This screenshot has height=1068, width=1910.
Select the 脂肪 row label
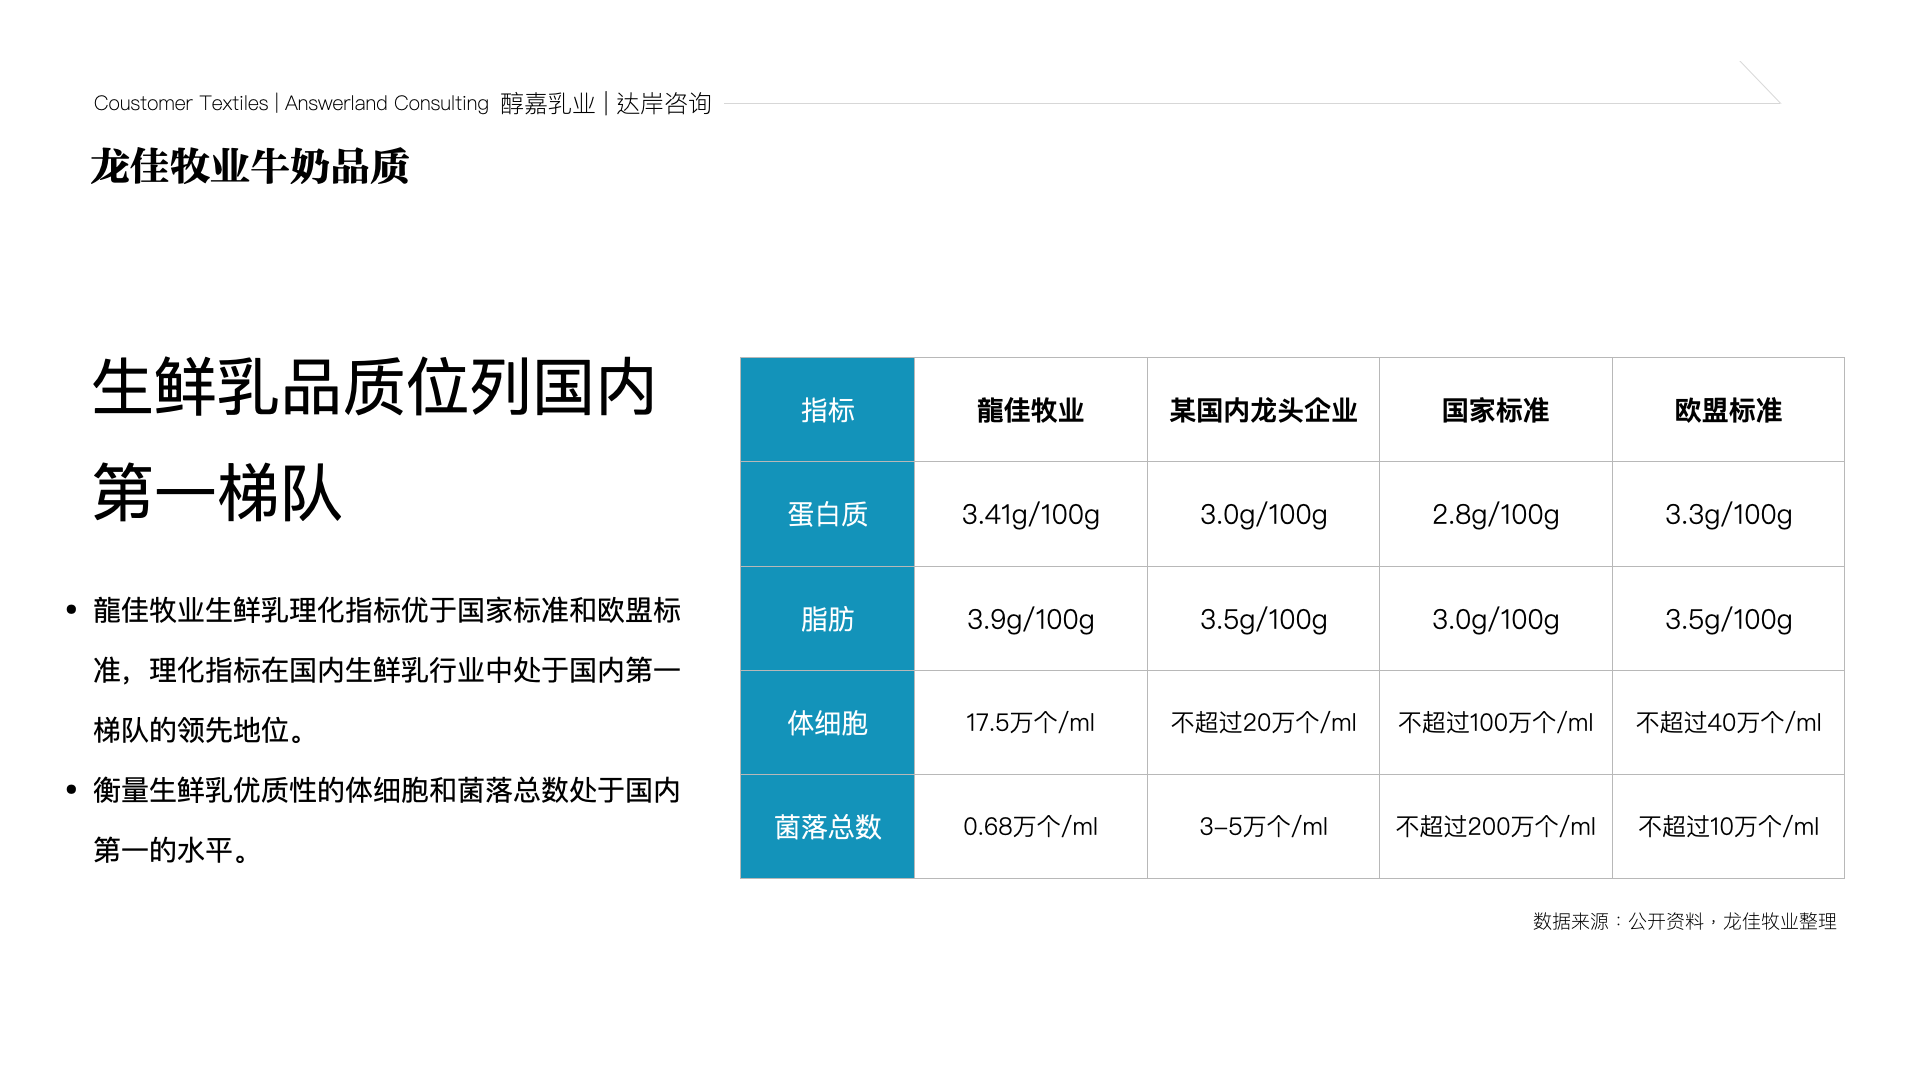[826, 619]
